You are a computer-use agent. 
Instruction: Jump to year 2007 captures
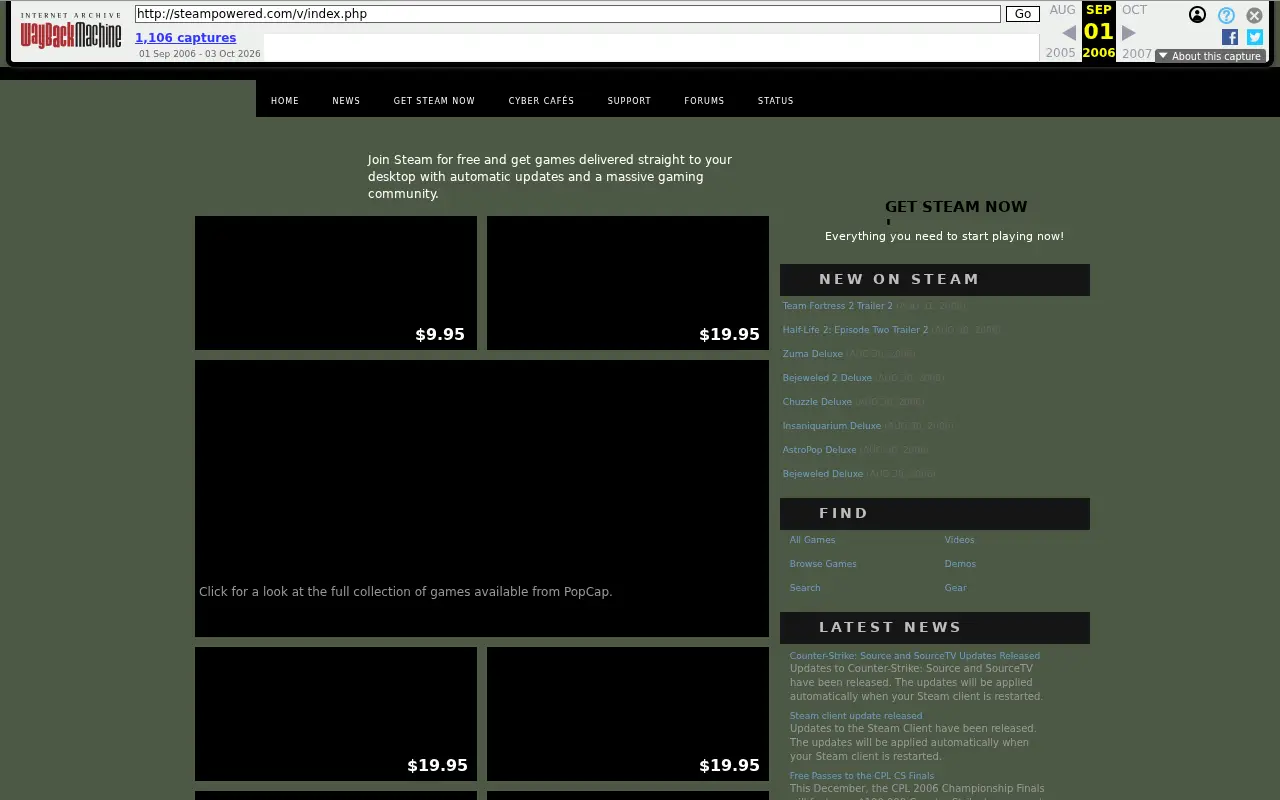pyautogui.click(x=1137, y=53)
